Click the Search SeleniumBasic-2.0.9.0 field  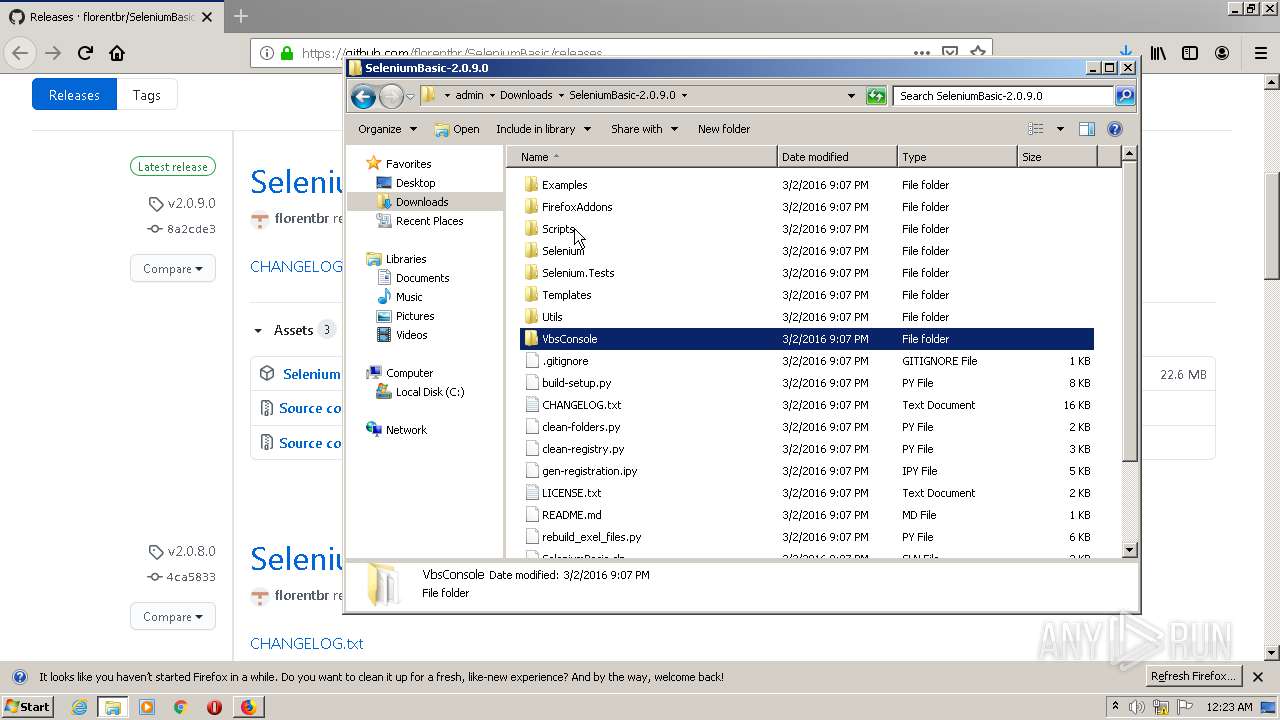1002,96
